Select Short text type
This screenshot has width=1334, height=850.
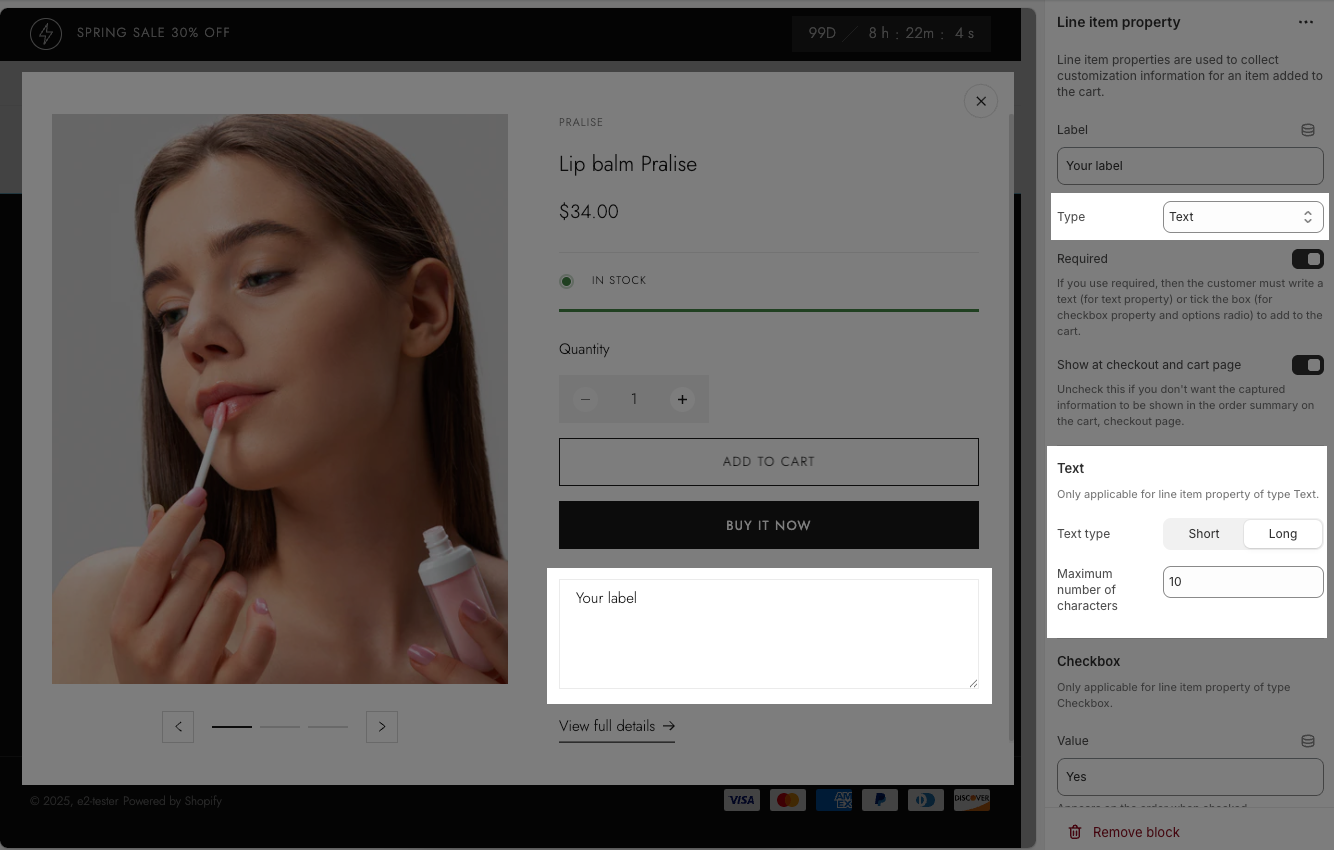click(1204, 534)
